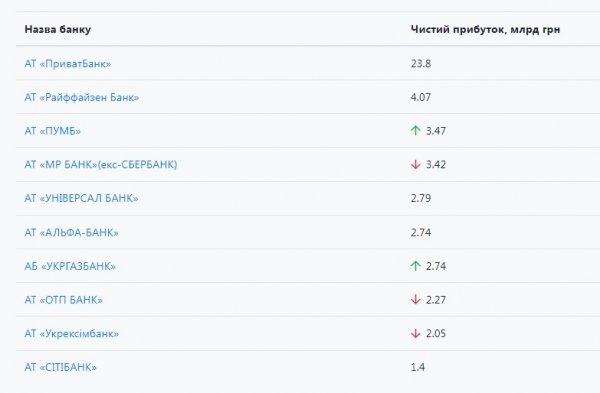Viewport: 600px width, 393px height.
Task: Click Чистий прибуток, млрд грн column header
Action: pos(485,29)
